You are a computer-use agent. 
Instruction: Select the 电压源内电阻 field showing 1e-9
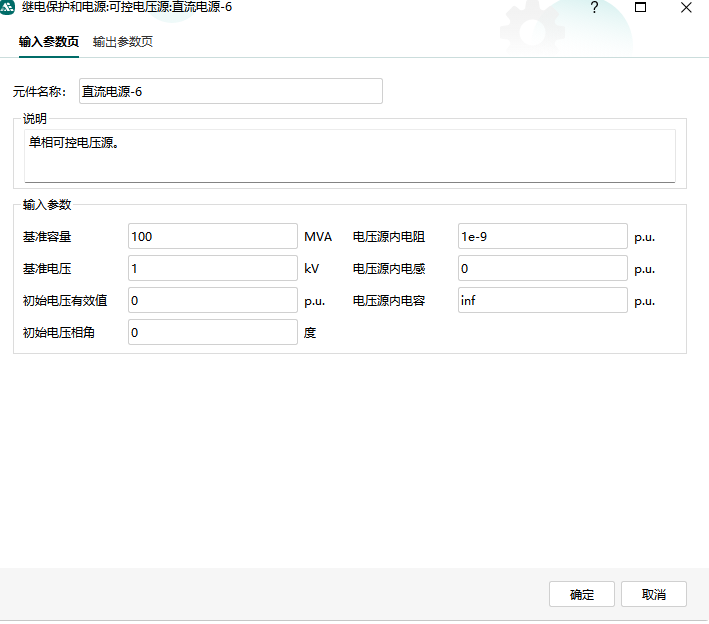pyautogui.click(x=542, y=237)
